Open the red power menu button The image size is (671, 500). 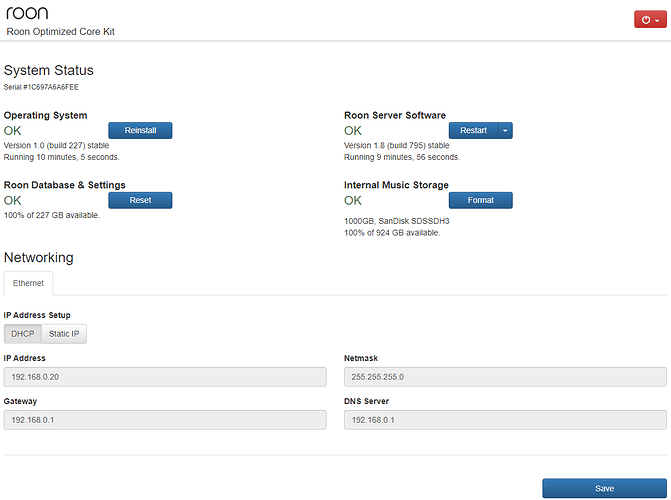click(x=650, y=20)
